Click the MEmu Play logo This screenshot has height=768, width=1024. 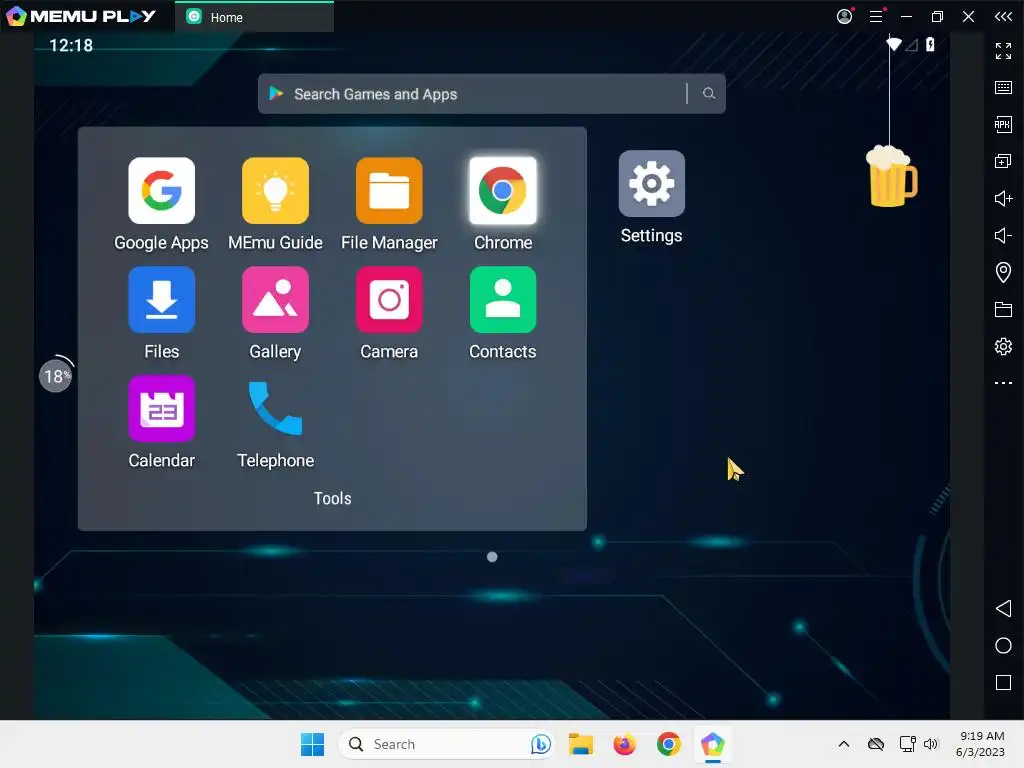(81, 16)
